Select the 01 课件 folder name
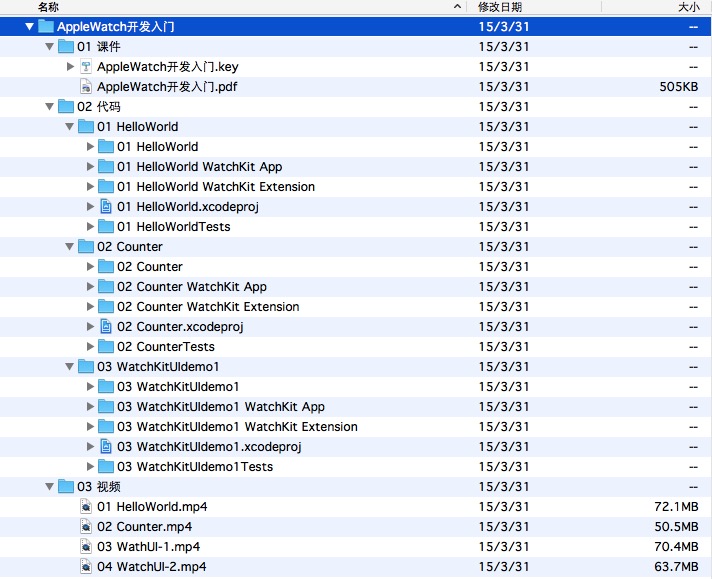 (99, 47)
